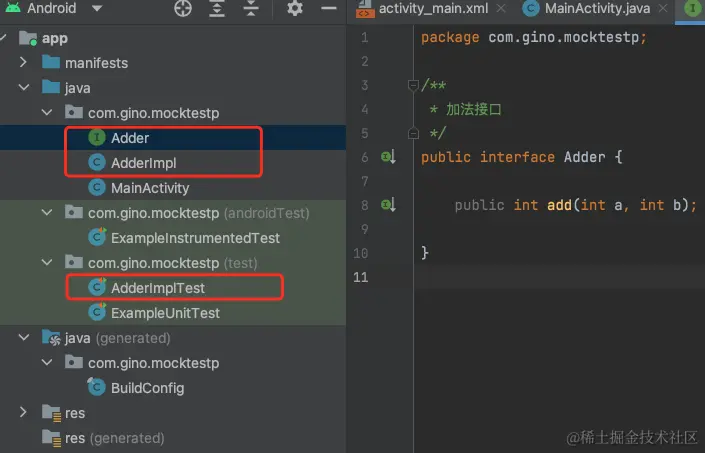Select the BuildConfig class file
Viewport: 705px width, 453px height.
point(147,388)
